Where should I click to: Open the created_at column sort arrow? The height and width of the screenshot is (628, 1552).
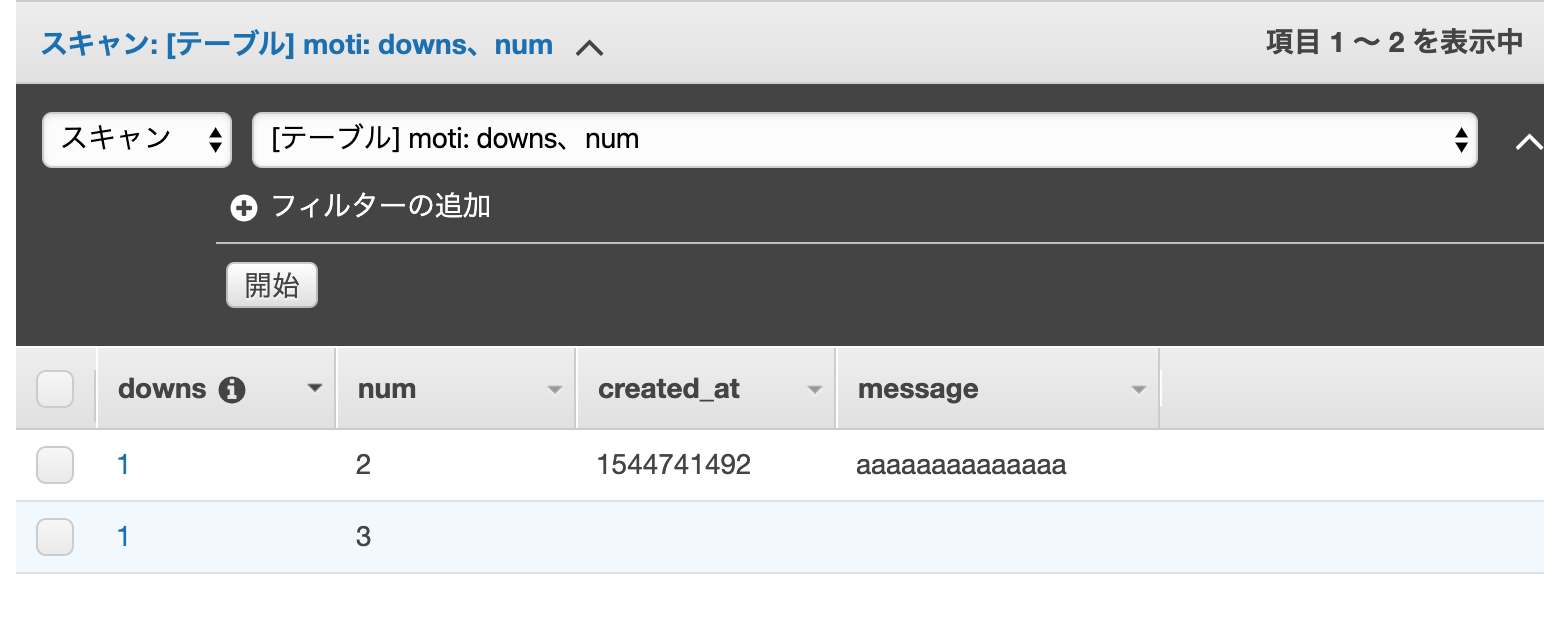pos(815,390)
